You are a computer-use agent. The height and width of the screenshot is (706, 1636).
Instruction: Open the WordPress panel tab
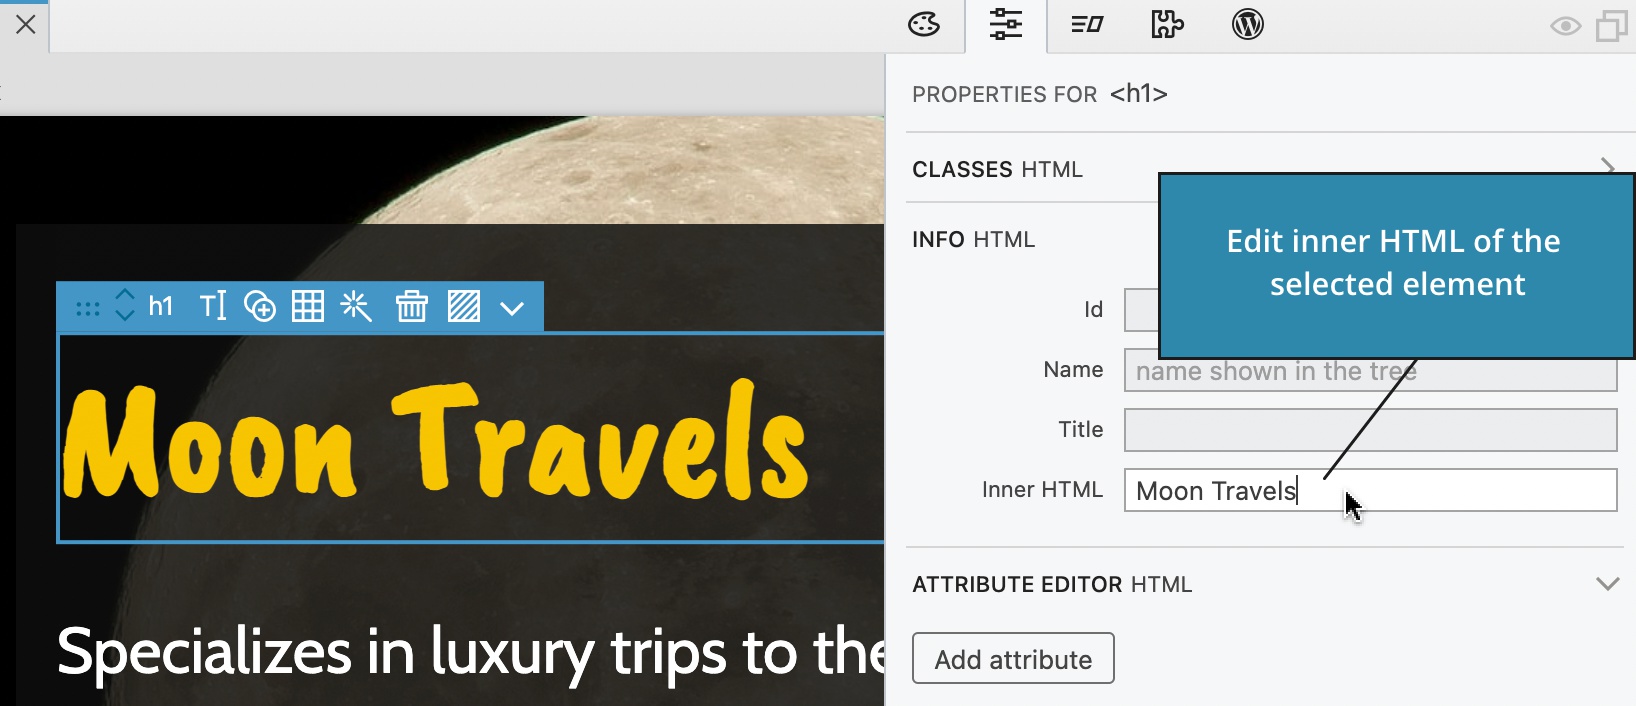click(x=1248, y=25)
